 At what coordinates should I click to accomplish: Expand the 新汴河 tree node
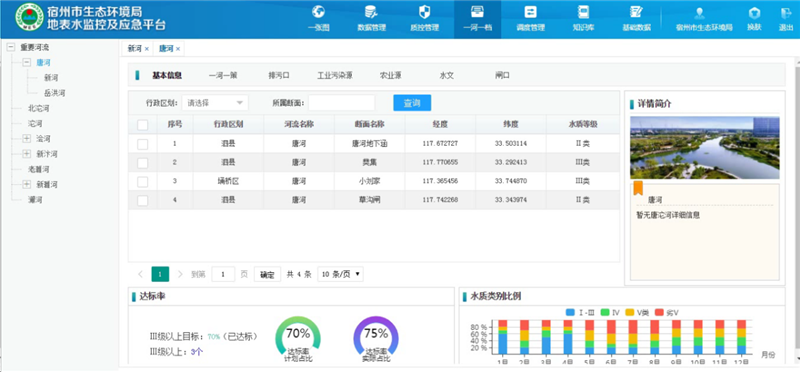27,154
